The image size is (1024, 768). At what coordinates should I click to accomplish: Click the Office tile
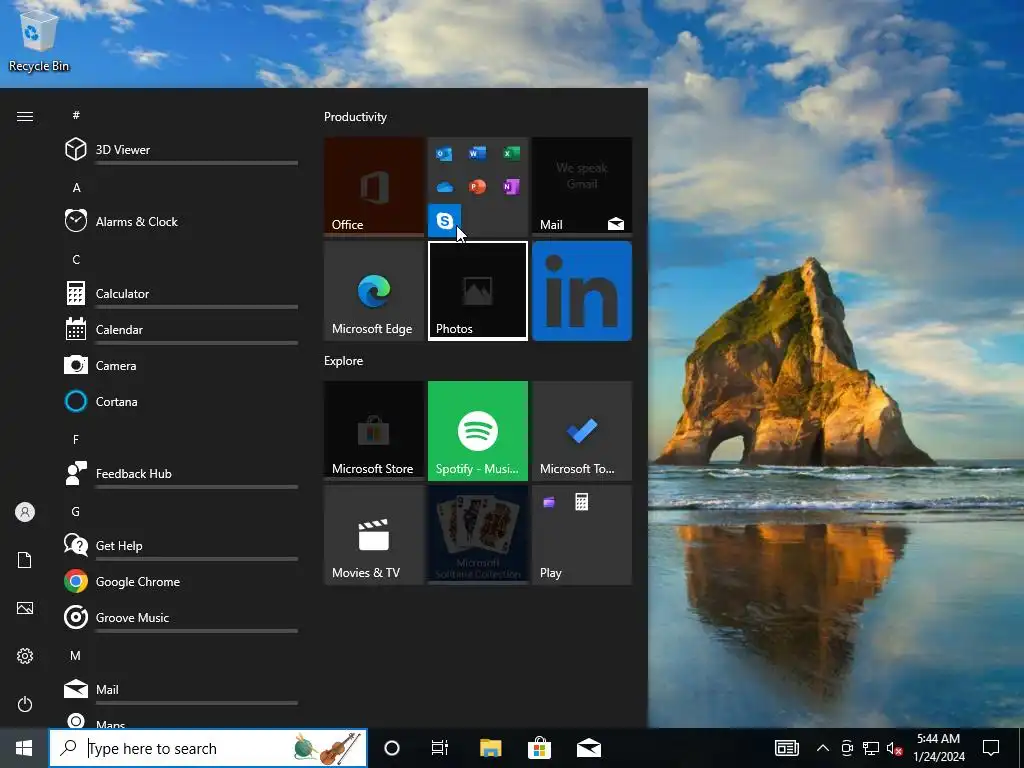[374, 186]
